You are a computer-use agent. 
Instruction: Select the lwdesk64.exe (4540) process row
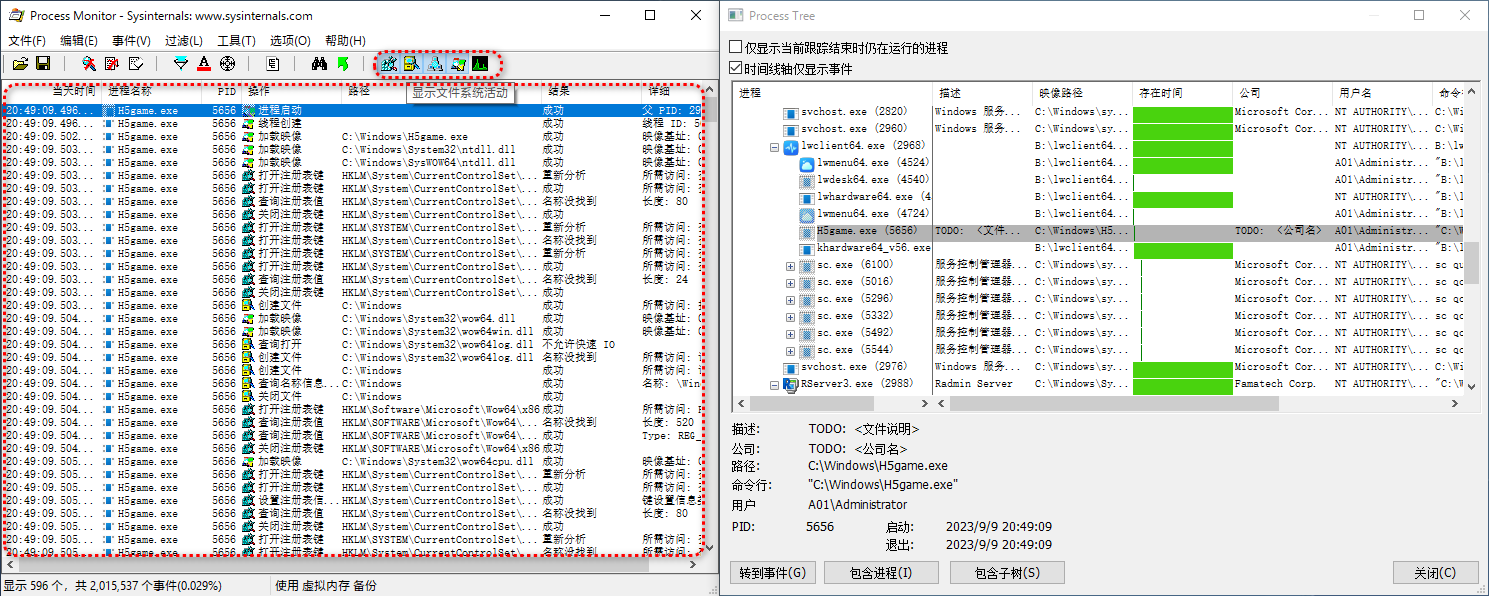(x=1098, y=180)
